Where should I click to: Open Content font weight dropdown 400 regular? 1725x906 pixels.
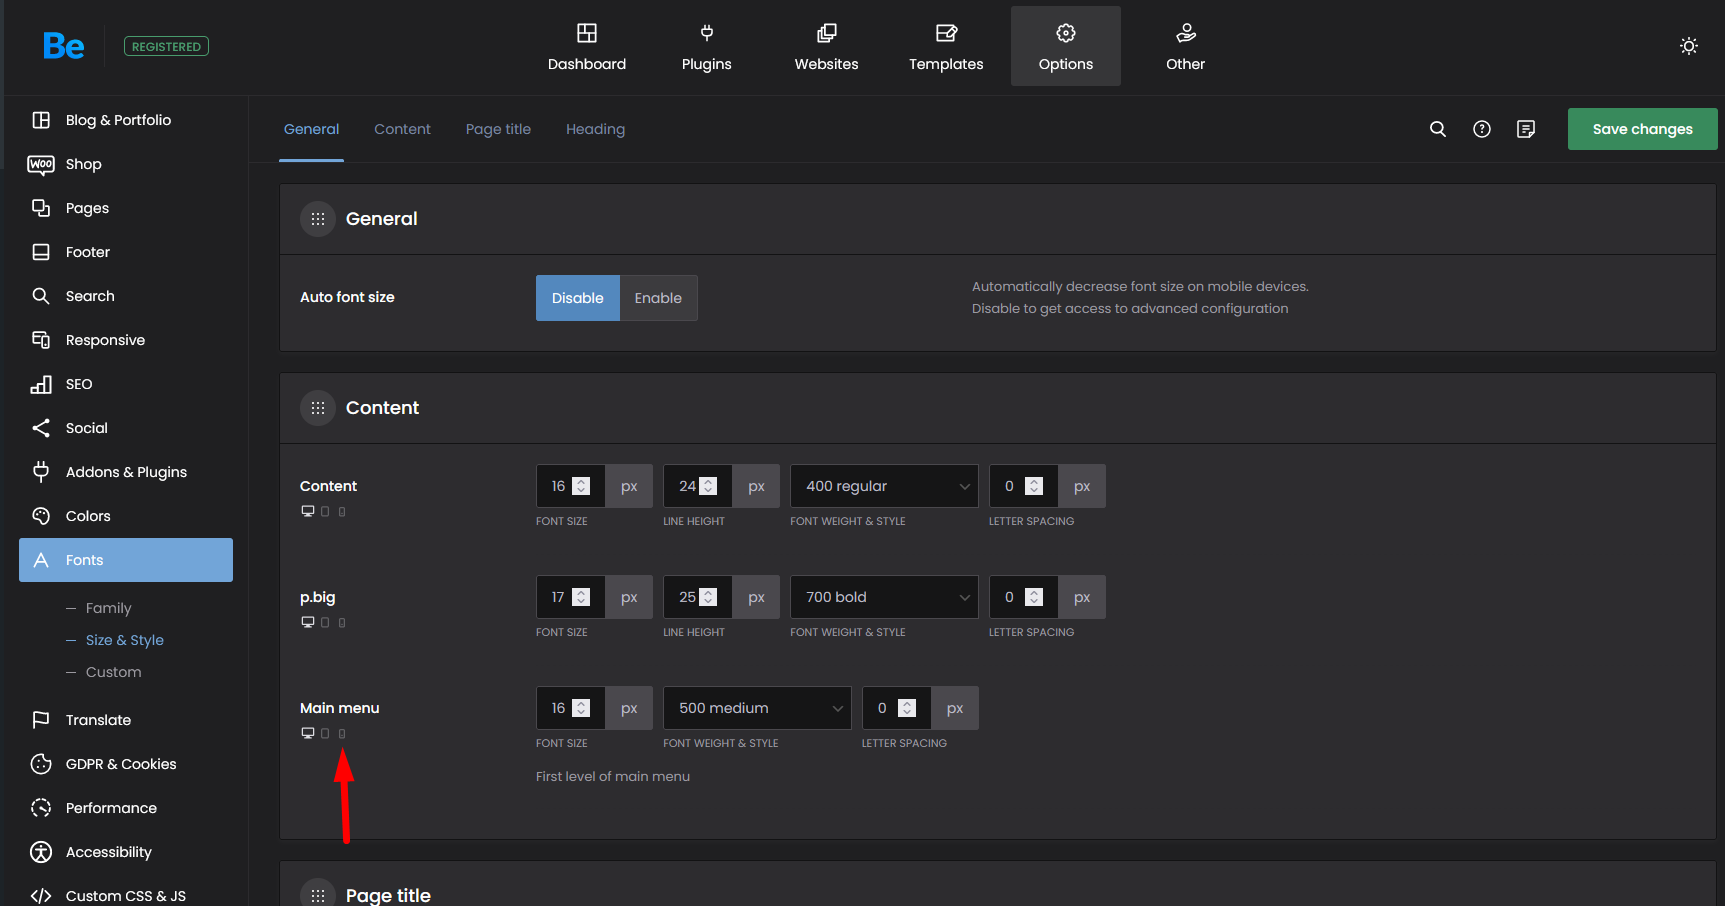(x=884, y=486)
